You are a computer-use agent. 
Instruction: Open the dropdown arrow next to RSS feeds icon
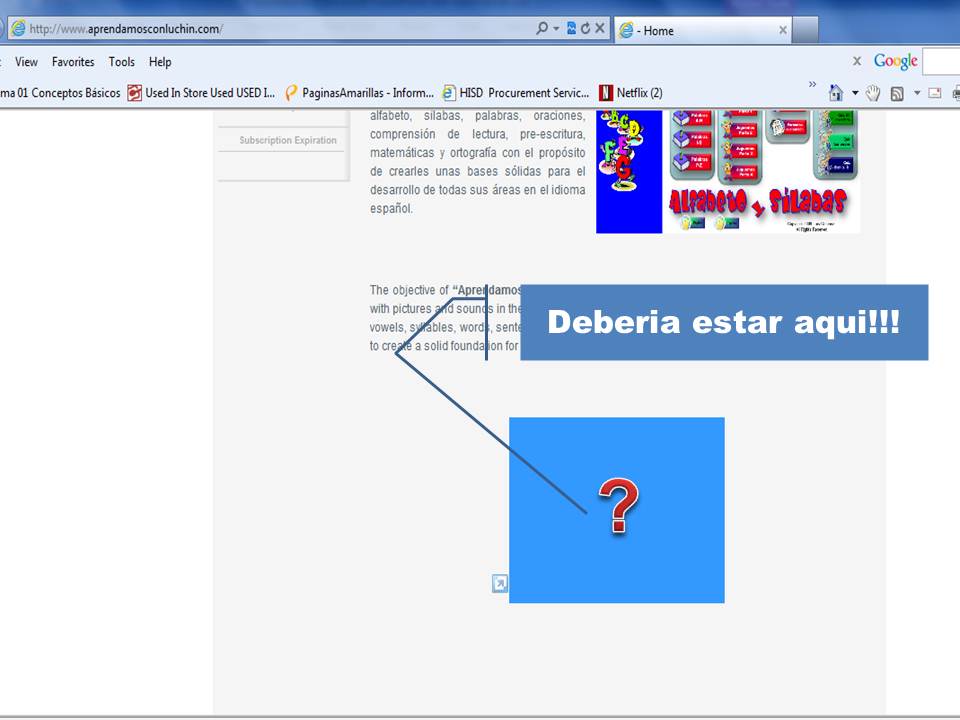coord(917,93)
